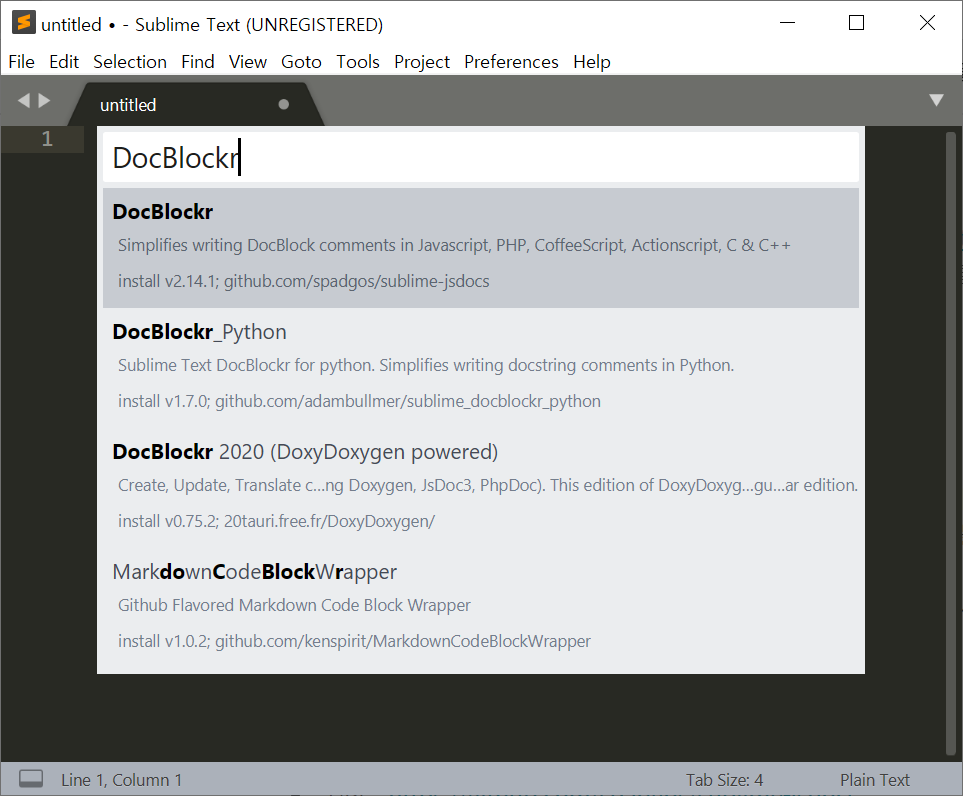The width and height of the screenshot is (963, 796).
Task: Open the tab list dropdown arrow
Action: click(936, 100)
